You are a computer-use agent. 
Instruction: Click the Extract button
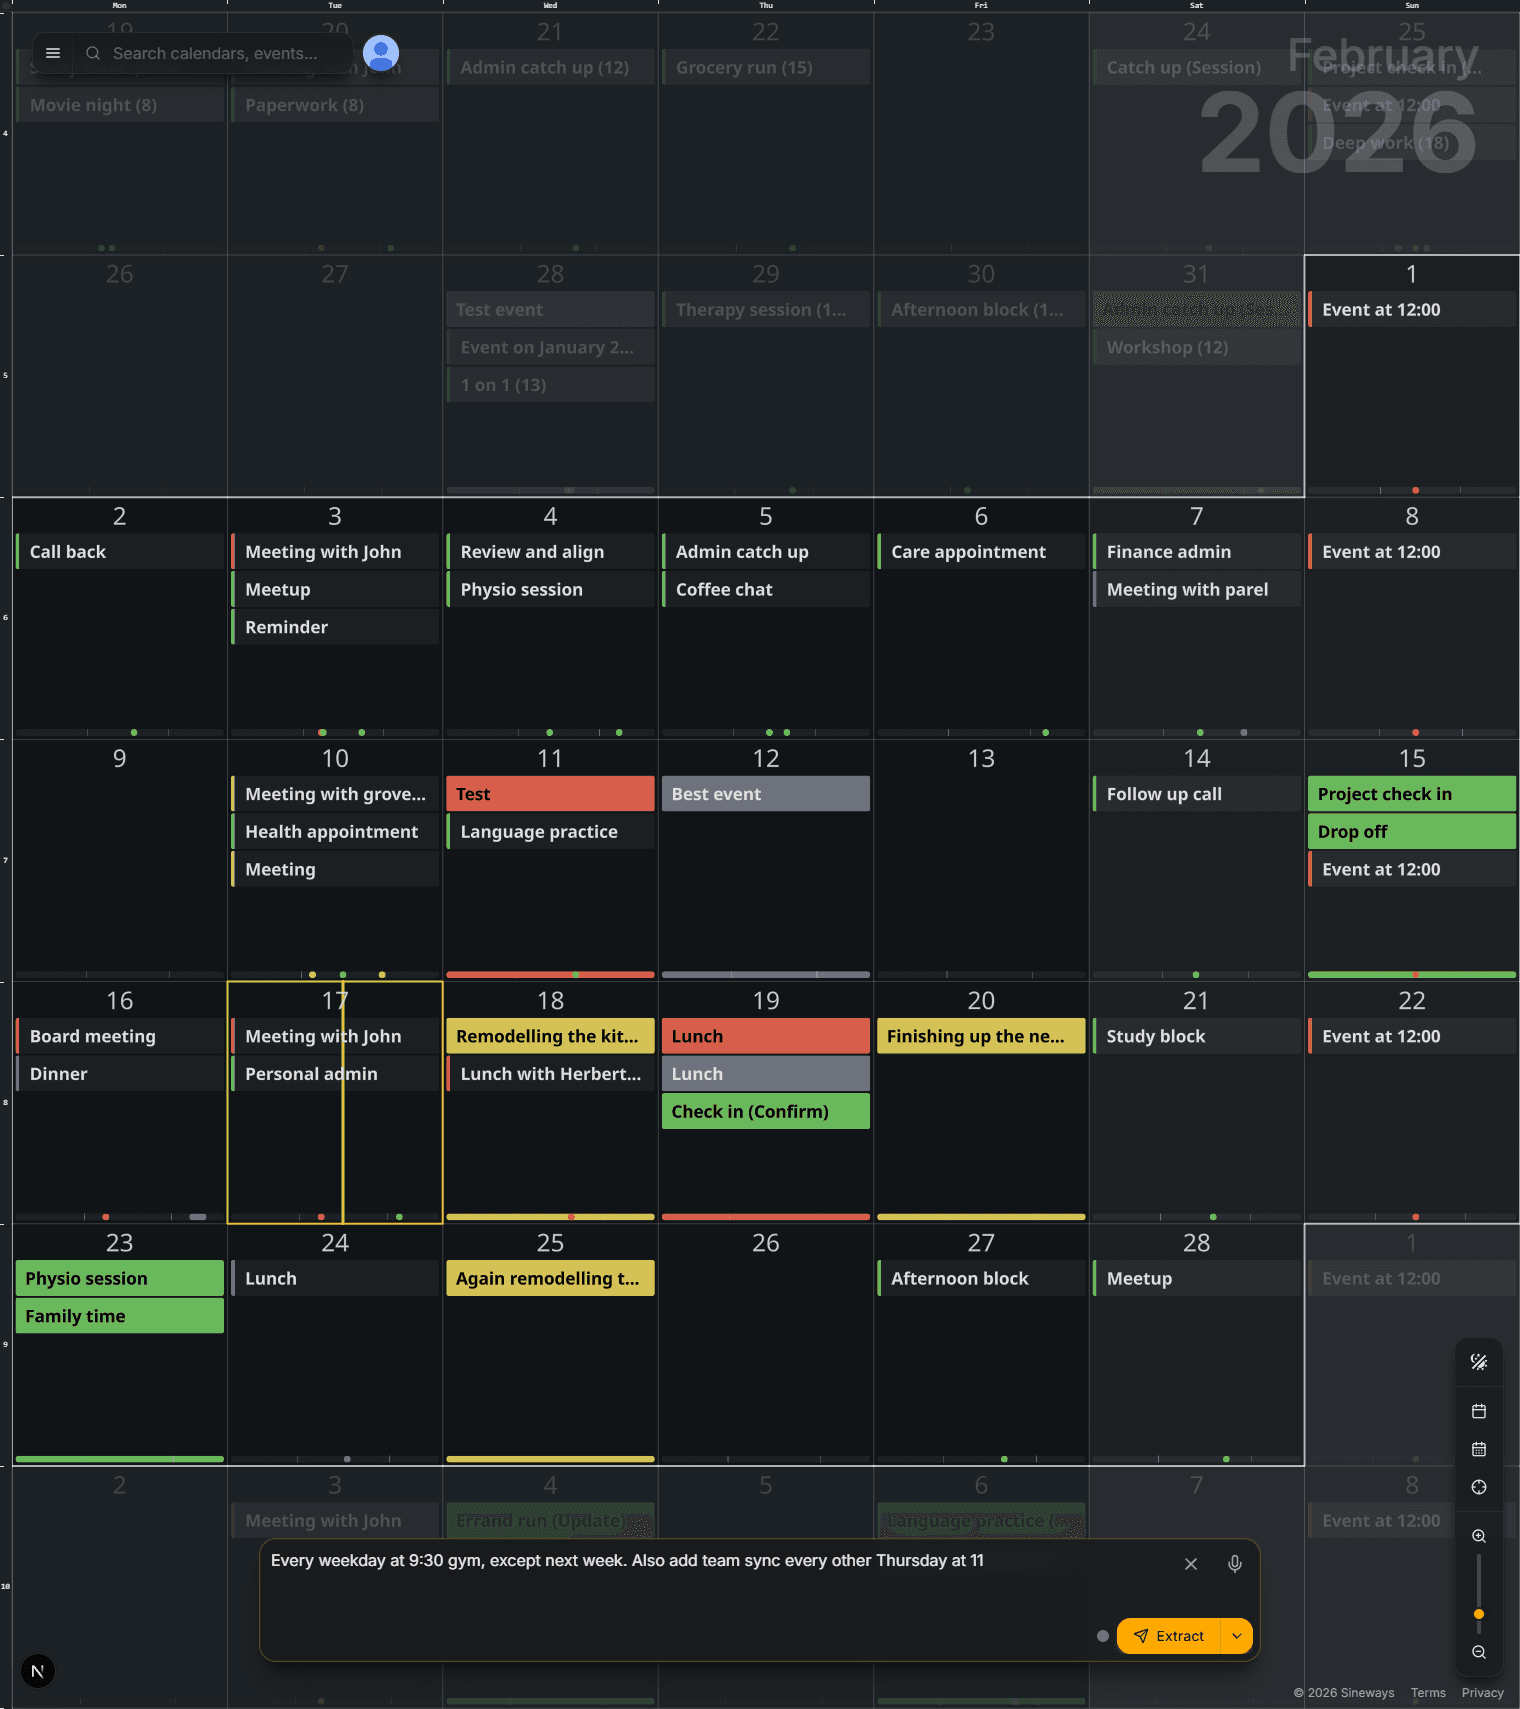pos(1168,1636)
